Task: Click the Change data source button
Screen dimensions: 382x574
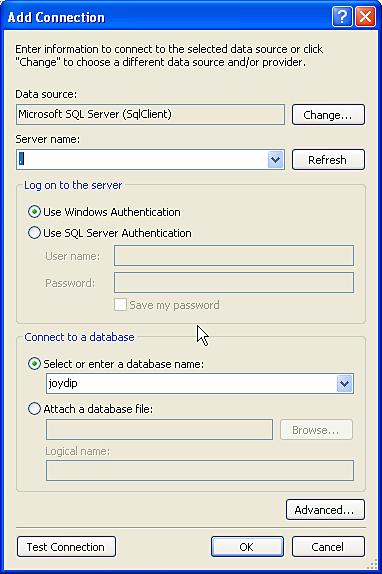Action: [x=328, y=115]
